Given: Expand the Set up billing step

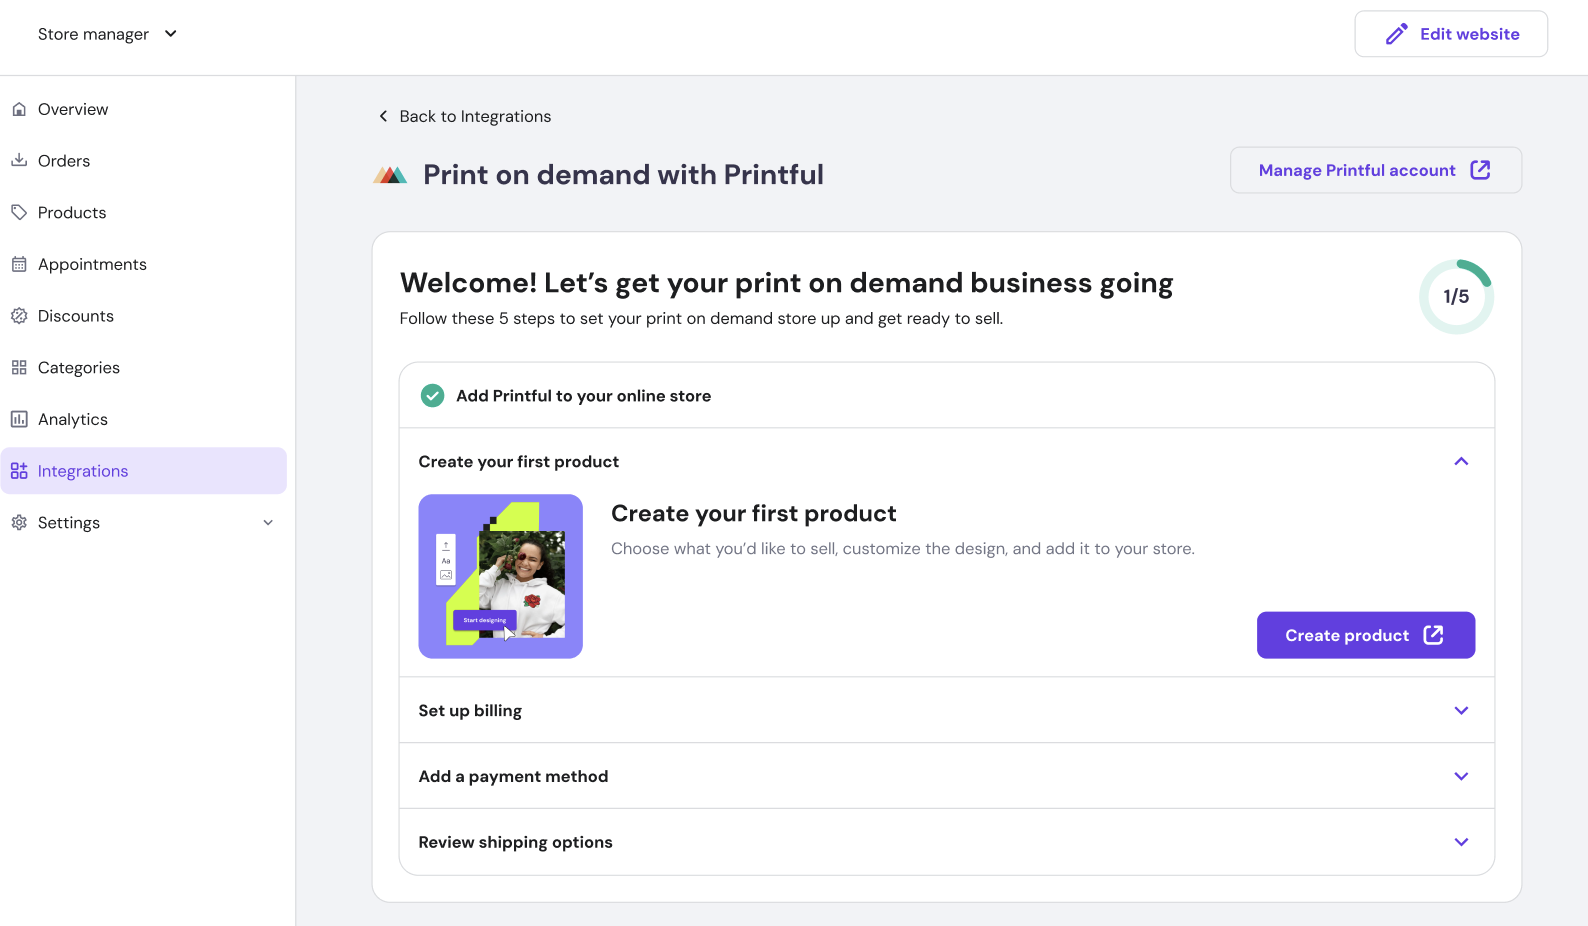Looking at the screenshot, I should [1460, 711].
